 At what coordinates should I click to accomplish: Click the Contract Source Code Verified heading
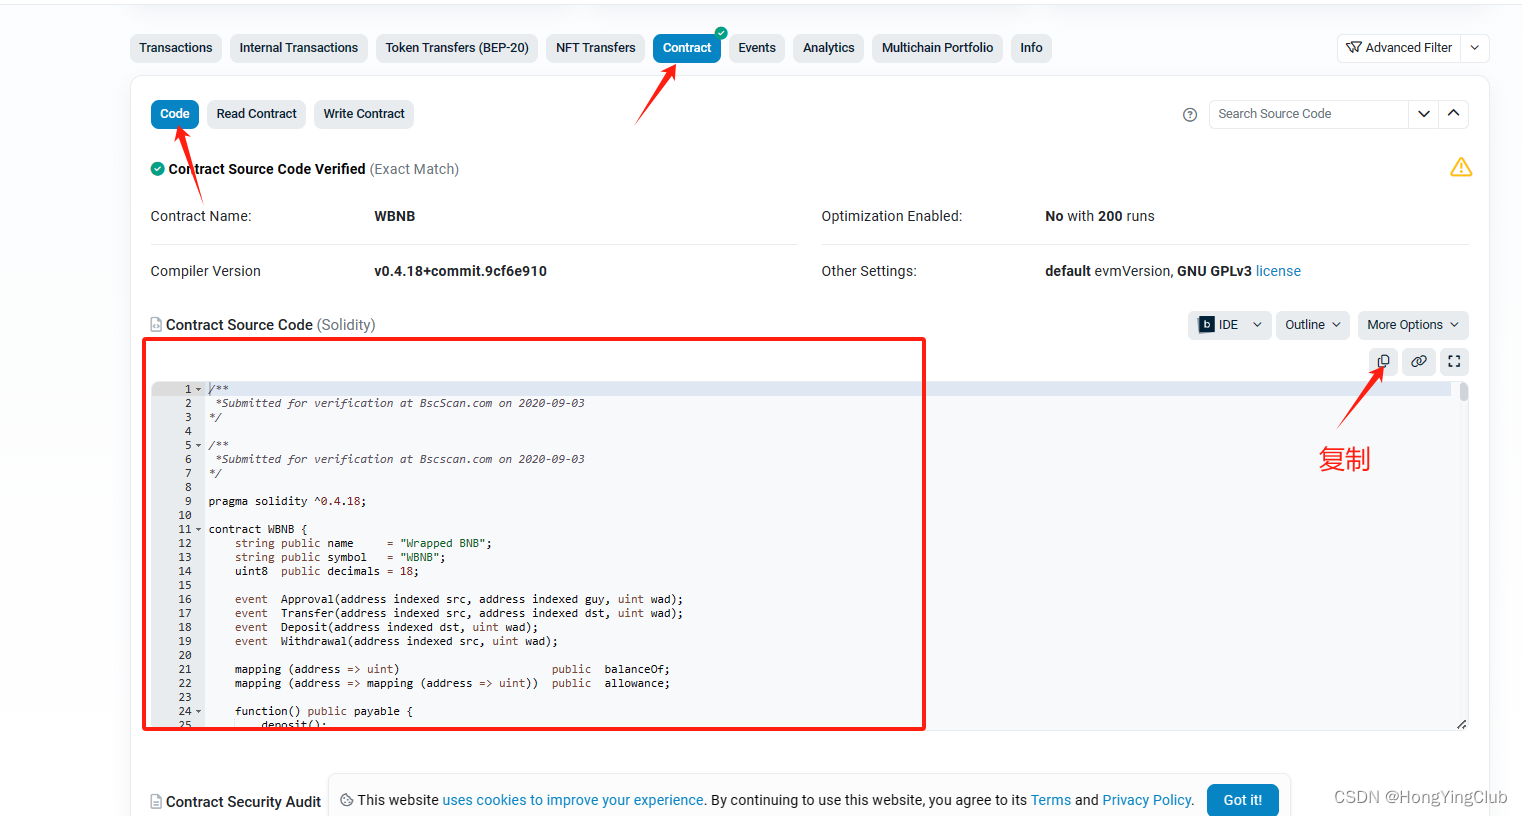coord(267,169)
